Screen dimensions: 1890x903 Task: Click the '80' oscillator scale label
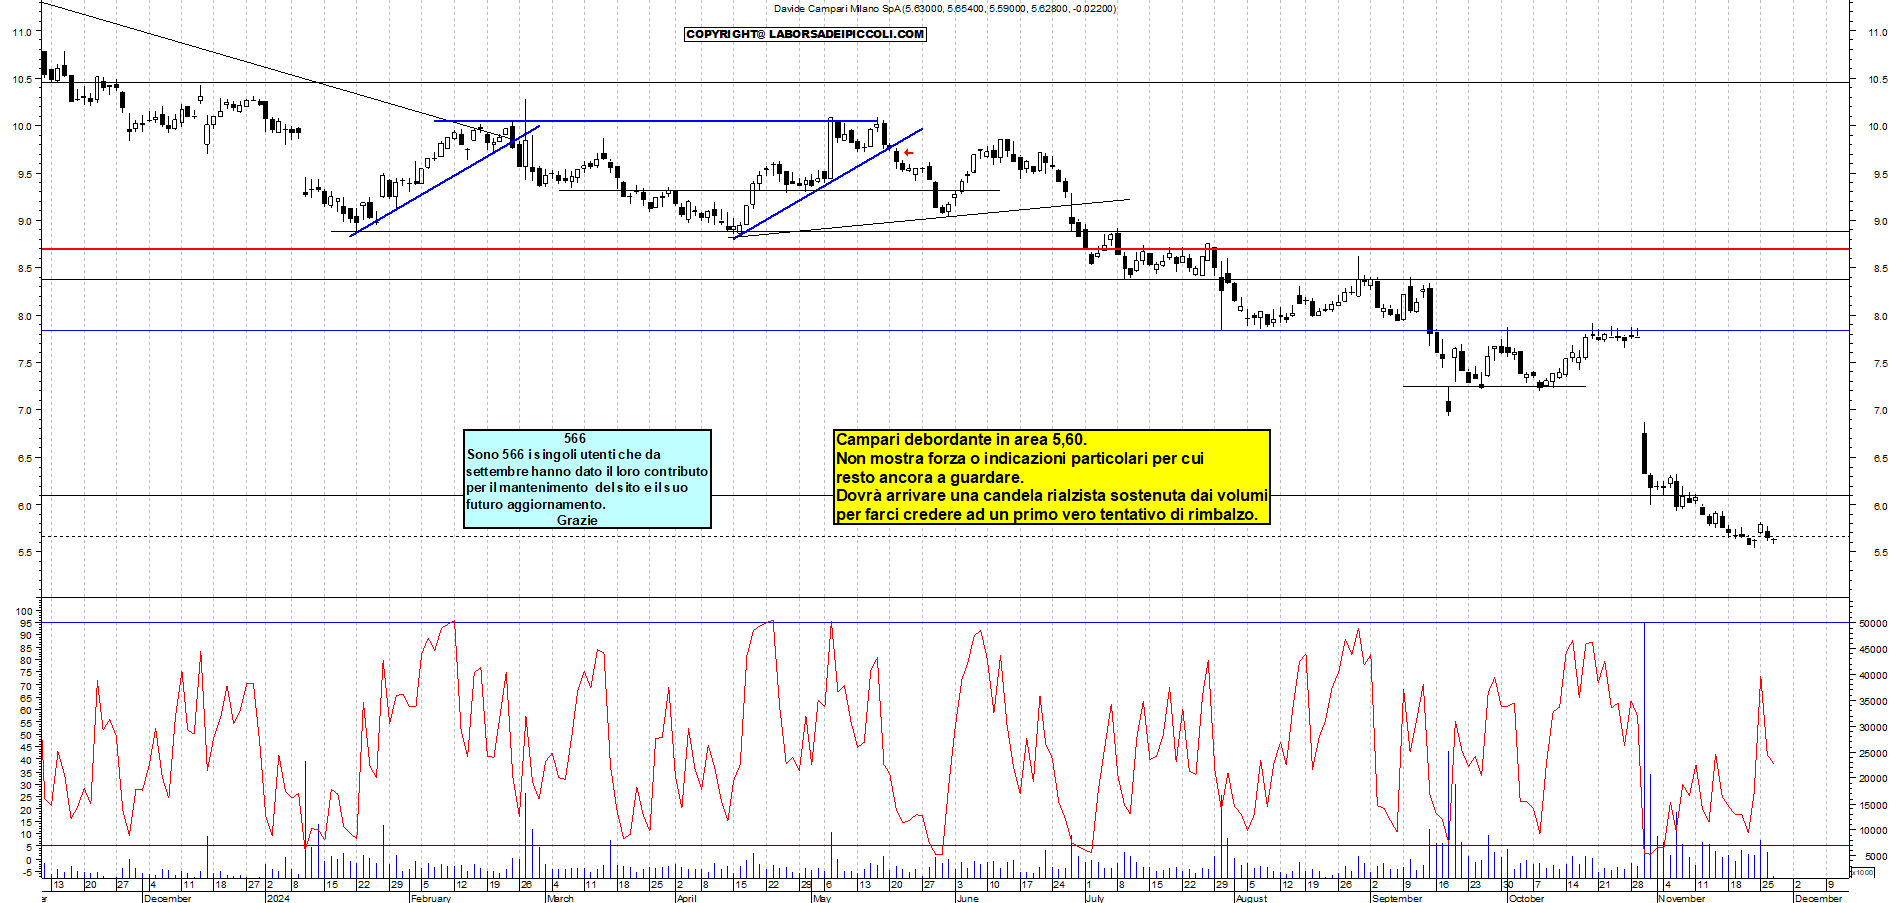tap(27, 661)
